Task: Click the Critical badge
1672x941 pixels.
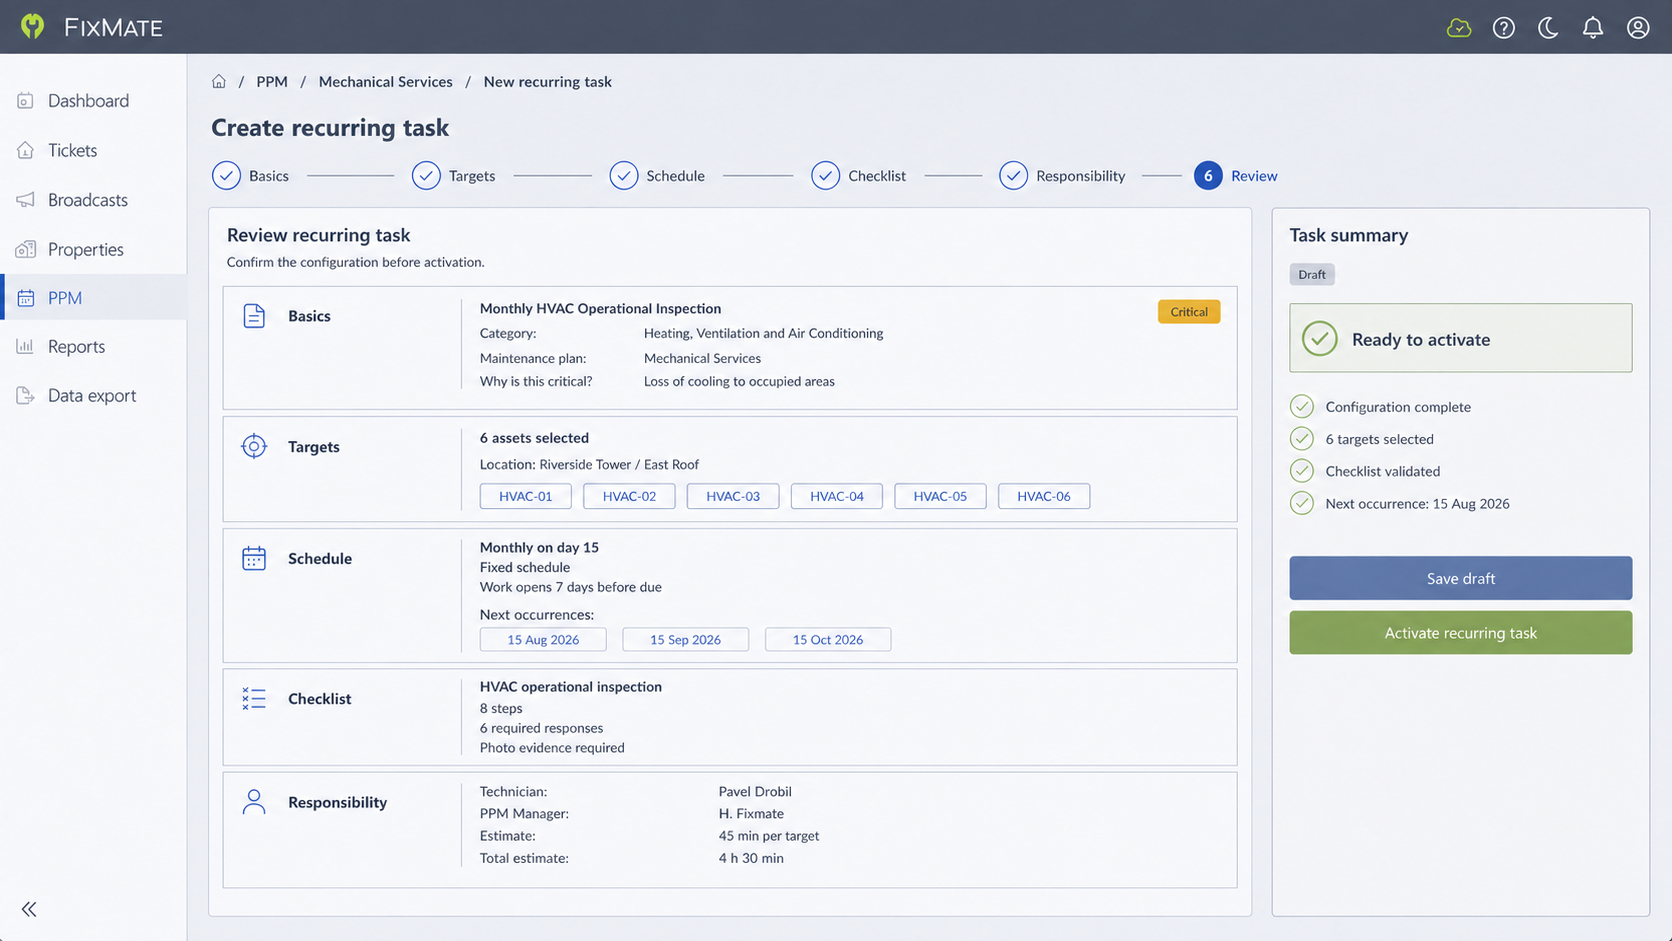Action: tap(1189, 312)
